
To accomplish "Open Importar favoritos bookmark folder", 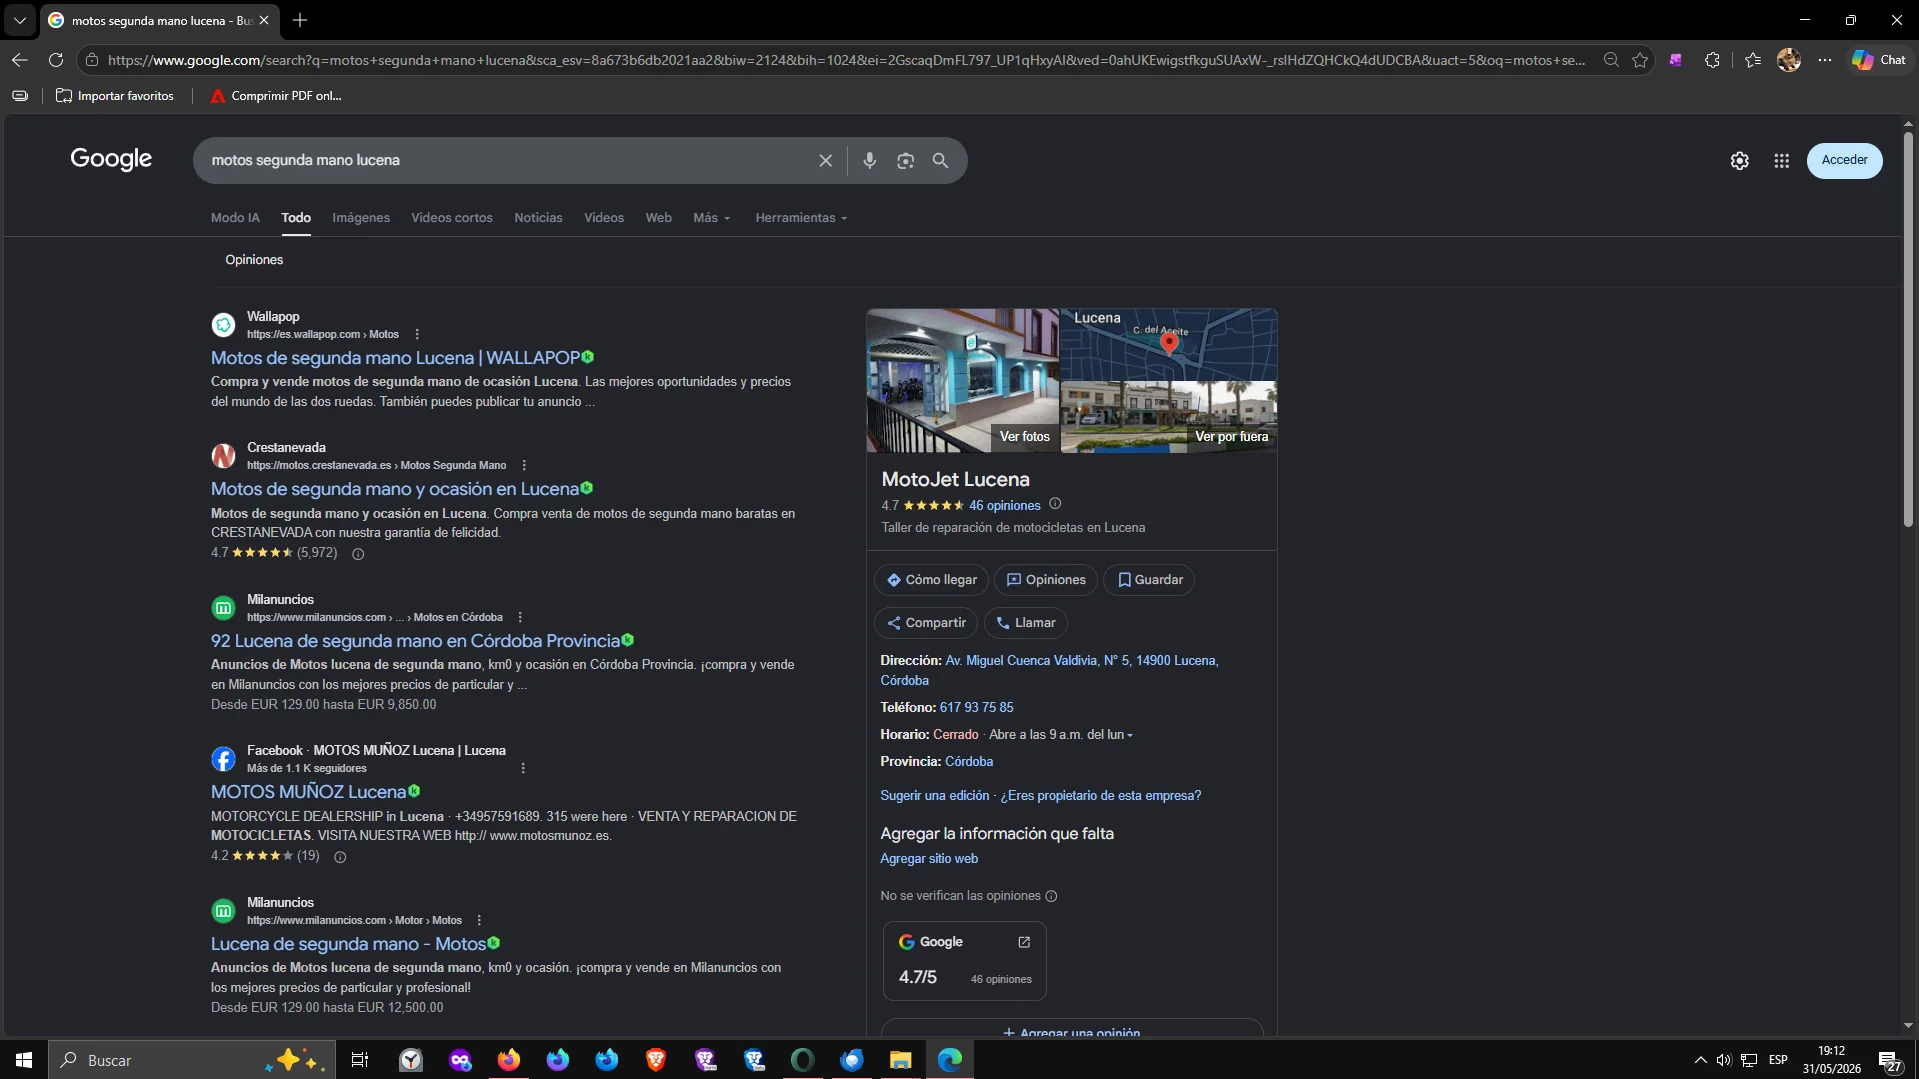I will [x=115, y=96].
